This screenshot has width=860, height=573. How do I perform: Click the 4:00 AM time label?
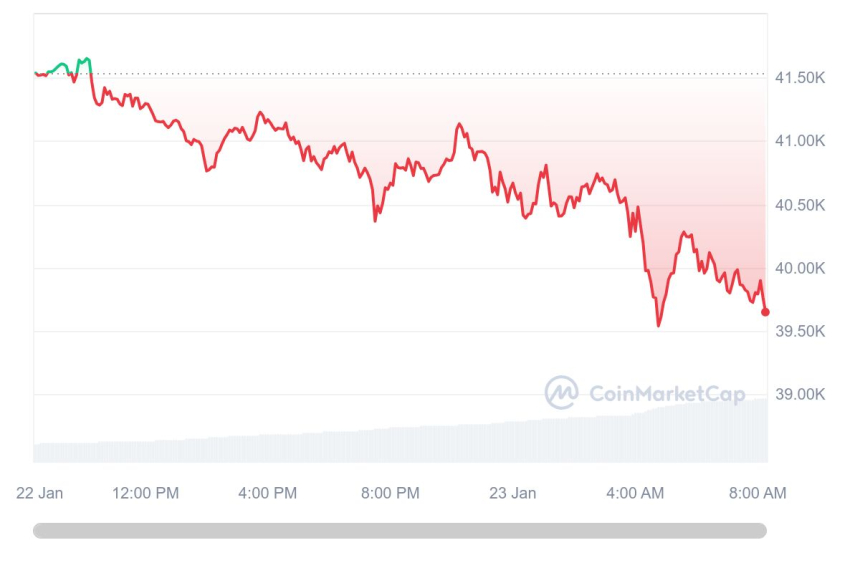tap(635, 493)
